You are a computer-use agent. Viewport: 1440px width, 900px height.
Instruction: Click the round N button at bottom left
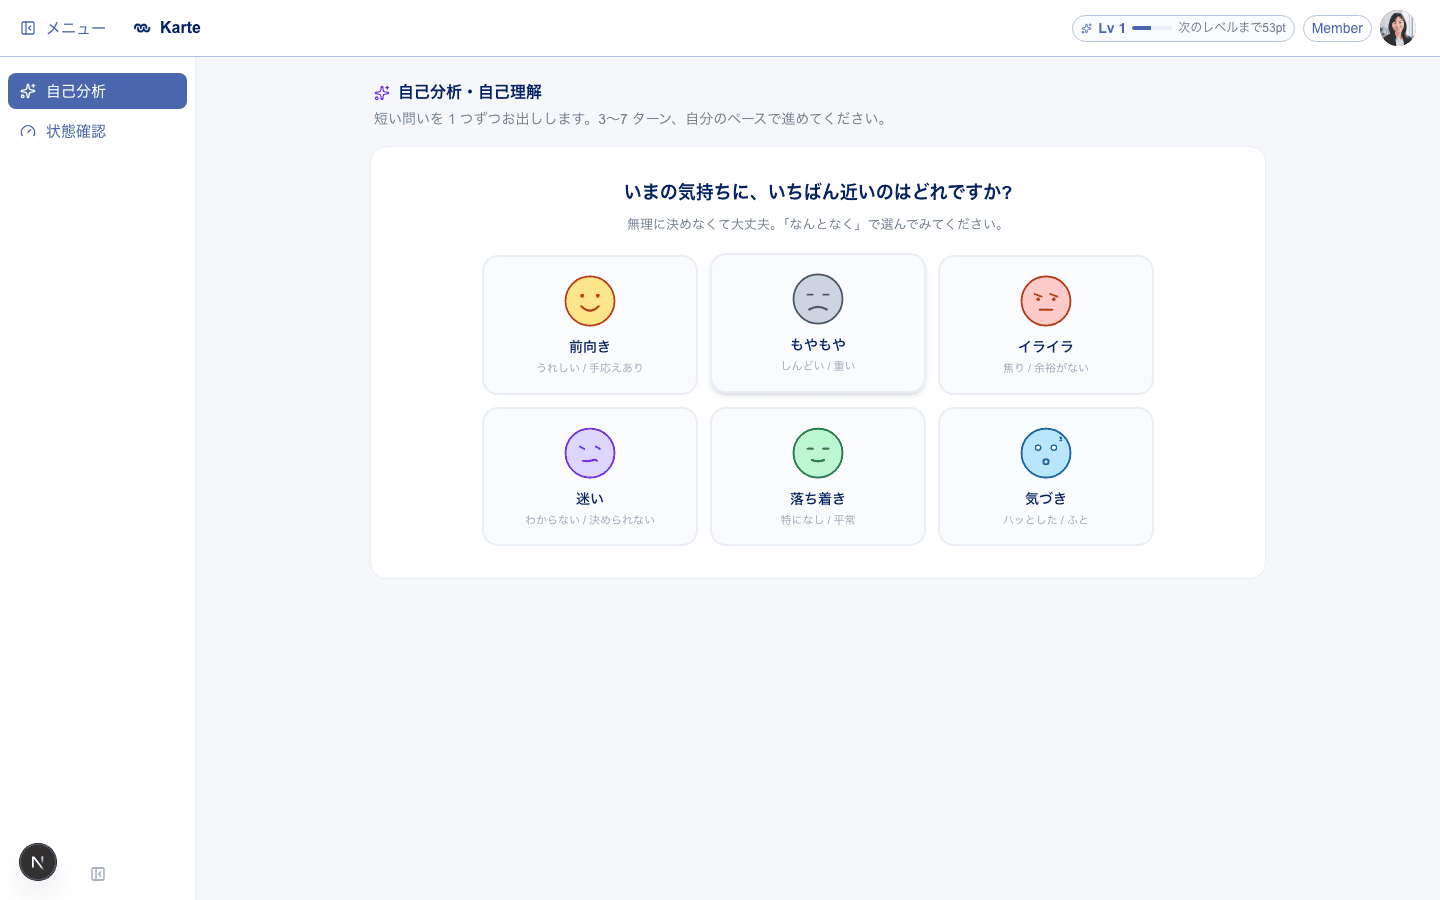coord(38,862)
